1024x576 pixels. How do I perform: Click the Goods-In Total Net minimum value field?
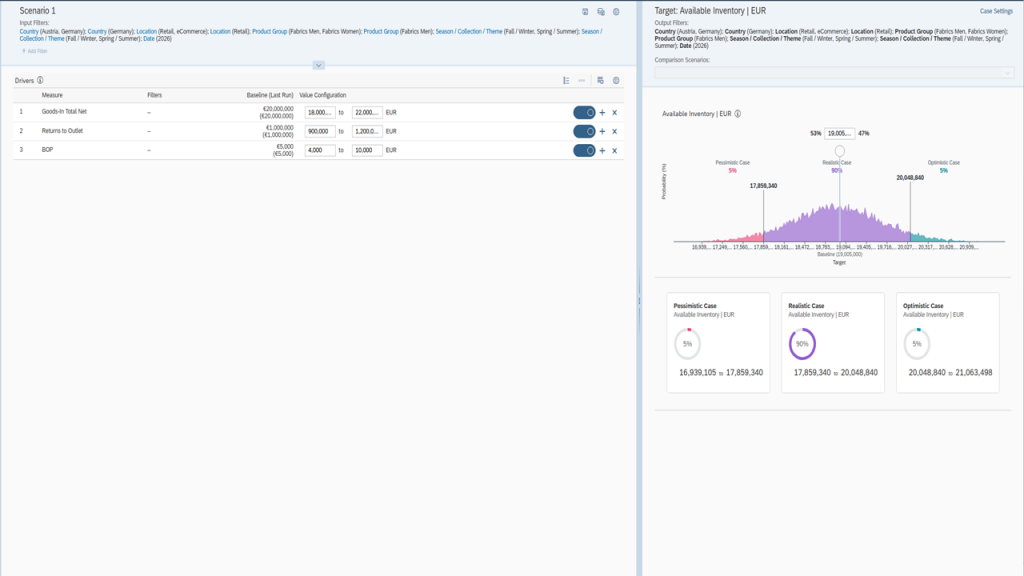coord(319,113)
